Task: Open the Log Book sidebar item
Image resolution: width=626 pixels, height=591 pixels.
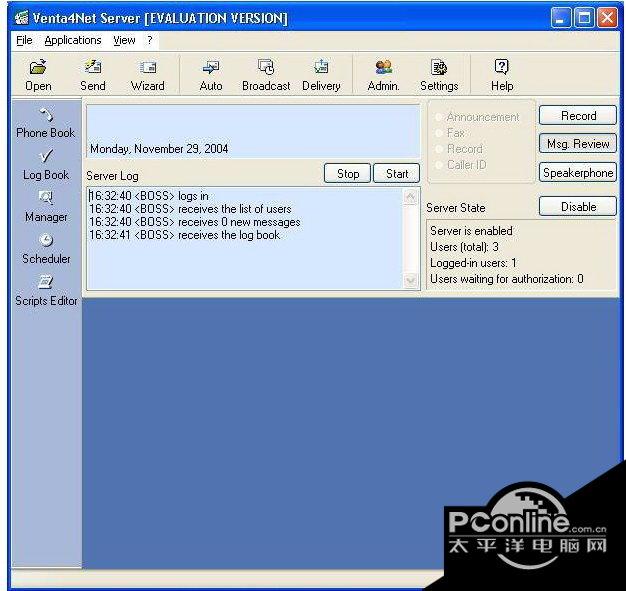Action: point(46,165)
